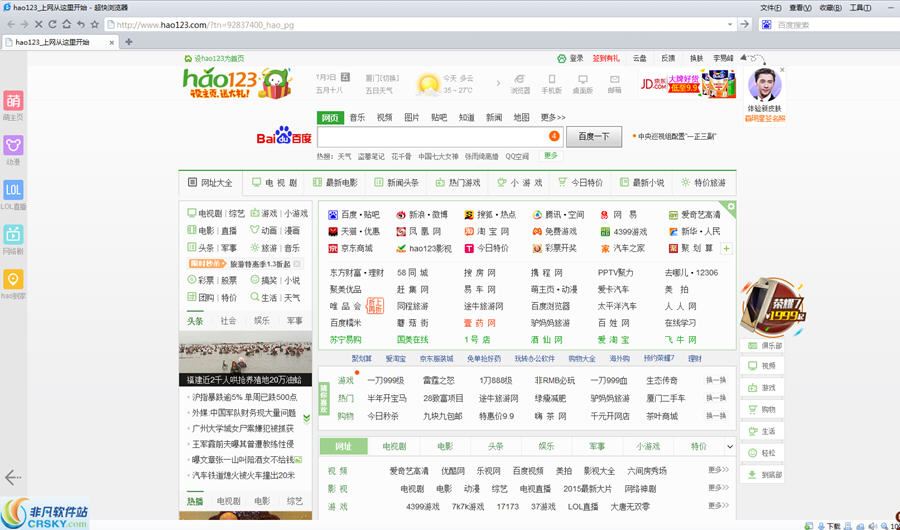Image resolution: width=900 pixels, height=530 pixels.
Task: Open 更多>> in the 影视 row
Action: point(718,488)
